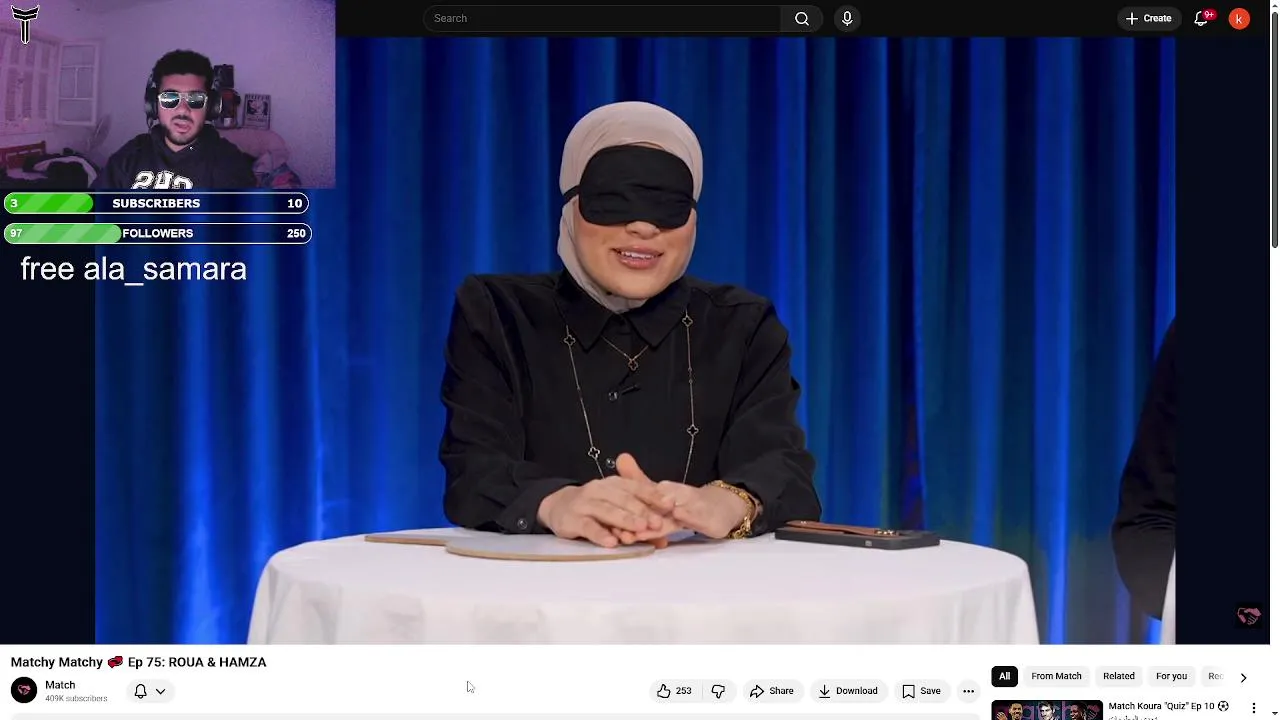Focus the Search input field
Image resolution: width=1280 pixels, height=720 pixels.
[602, 18]
